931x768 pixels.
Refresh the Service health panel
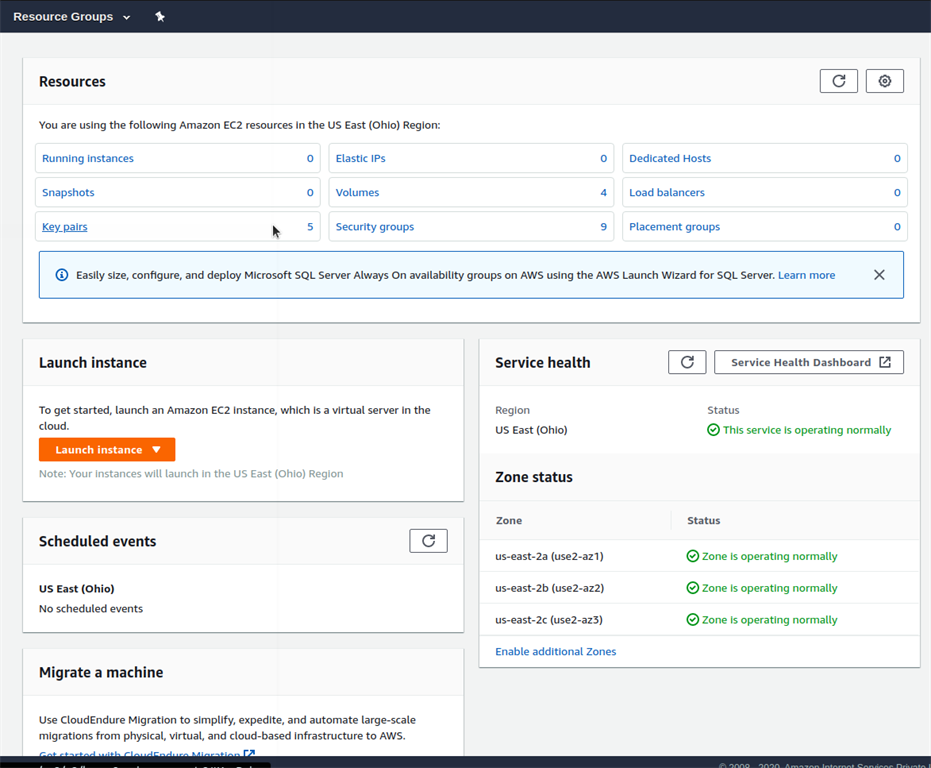pyautogui.click(x=687, y=362)
